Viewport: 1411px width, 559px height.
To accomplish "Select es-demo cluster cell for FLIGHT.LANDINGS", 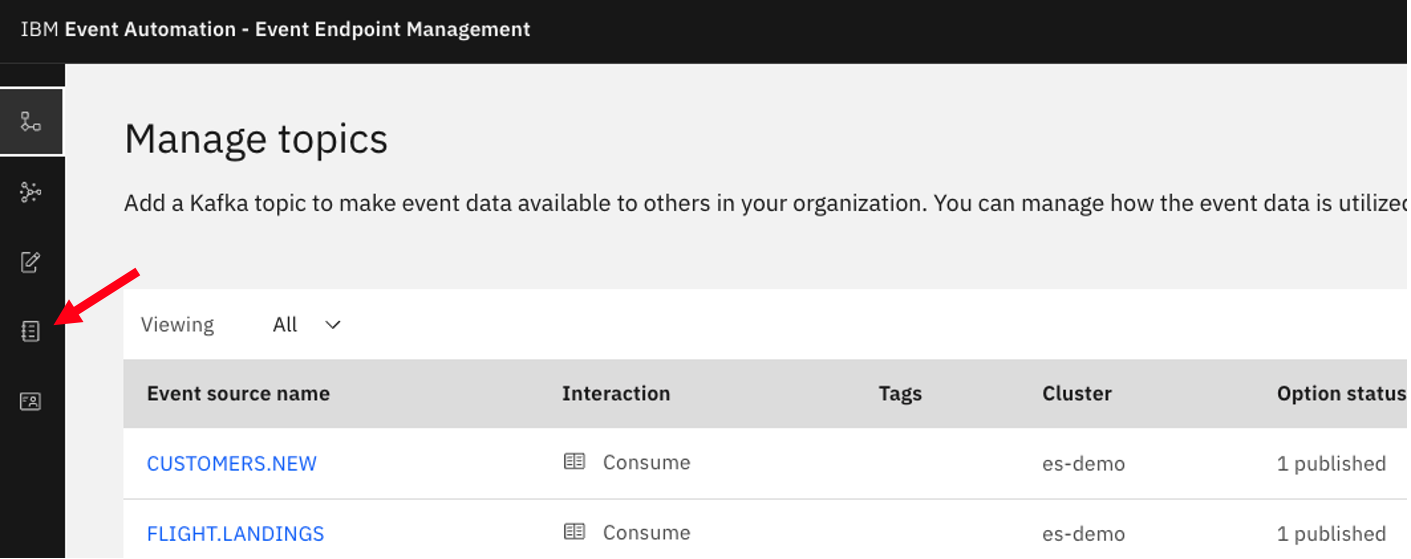I will [x=1083, y=533].
